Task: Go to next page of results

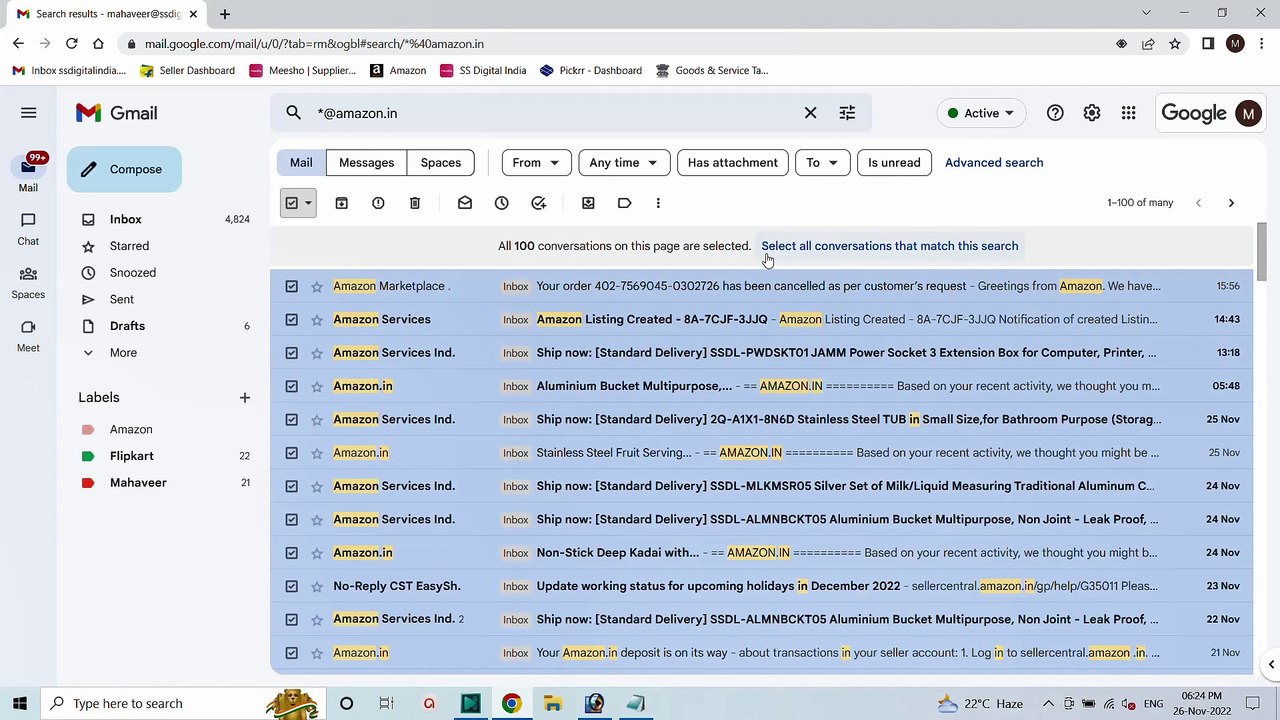Action: pyautogui.click(x=1231, y=203)
